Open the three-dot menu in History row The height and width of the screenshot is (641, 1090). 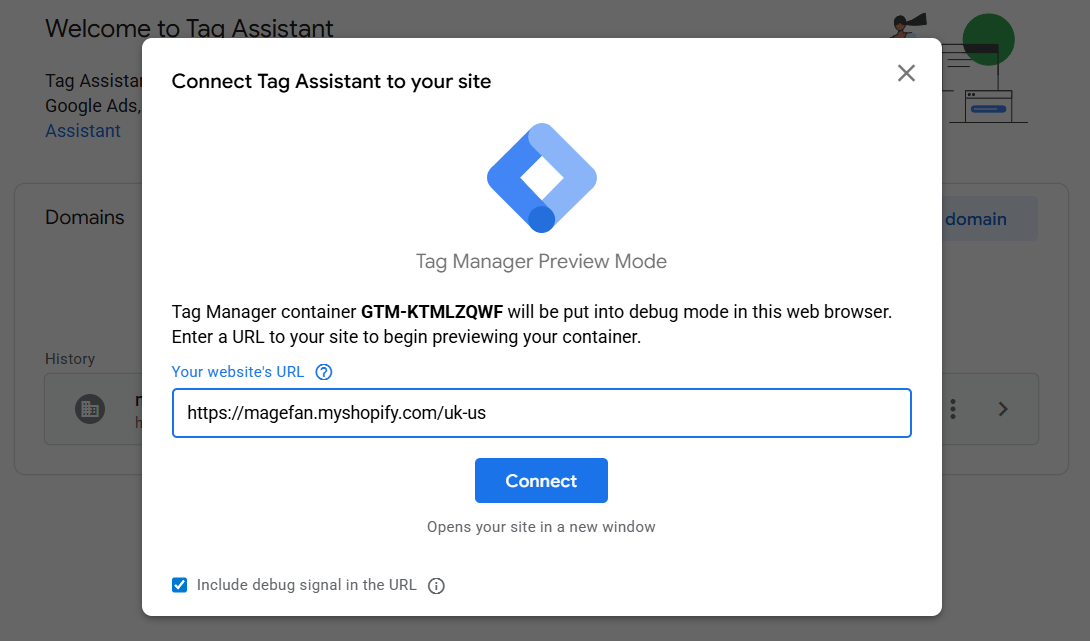[x=953, y=409]
